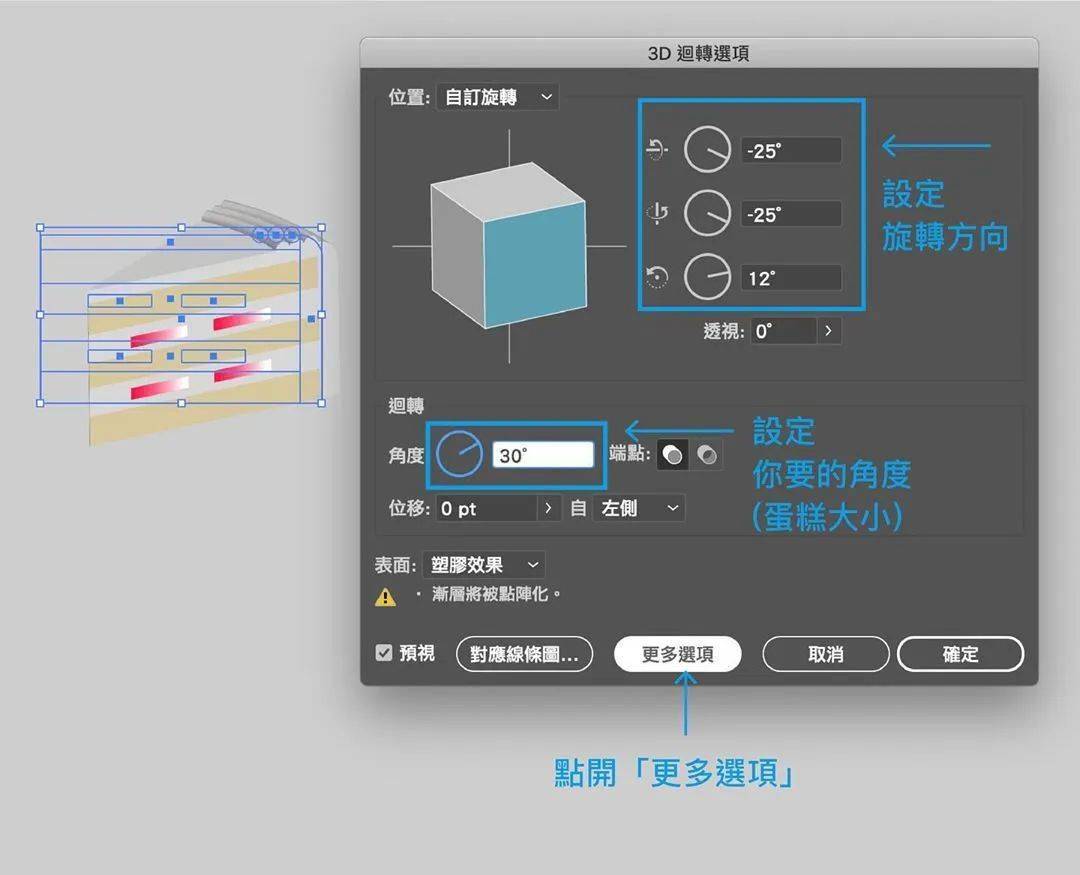Click the X-axis rotation angle dial
The width and height of the screenshot is (1080, 875).
click(x=708, y=150)
